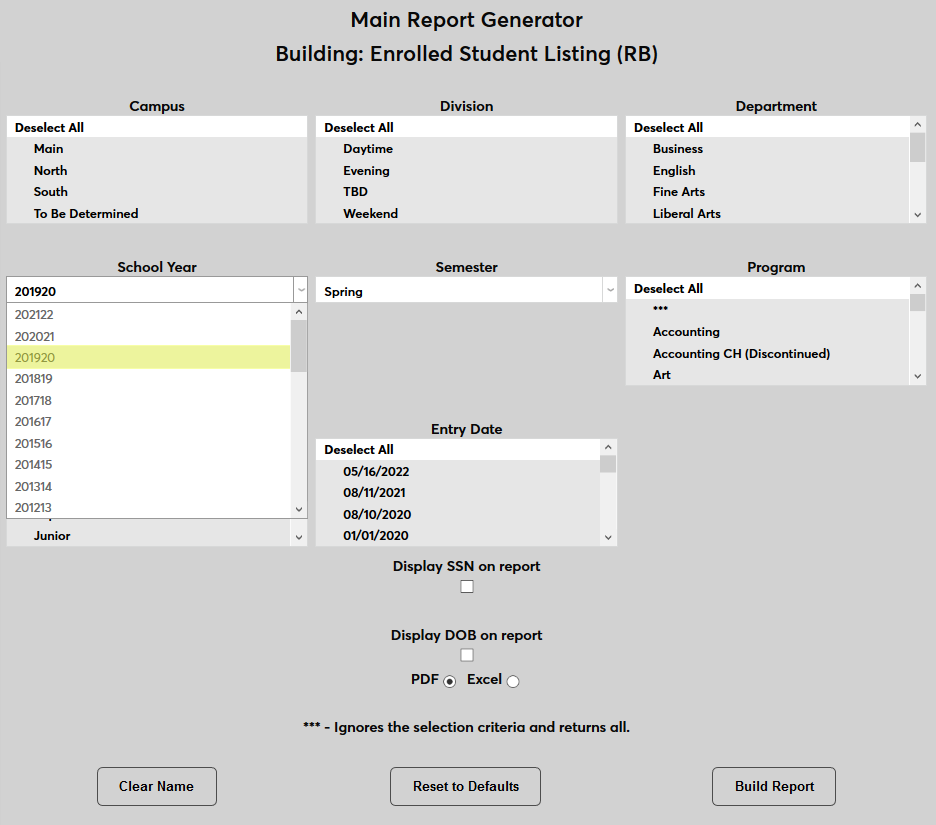Open the Semester dropdown
Viewport: 936px width, 825px height.
click(x=610, y=289)
